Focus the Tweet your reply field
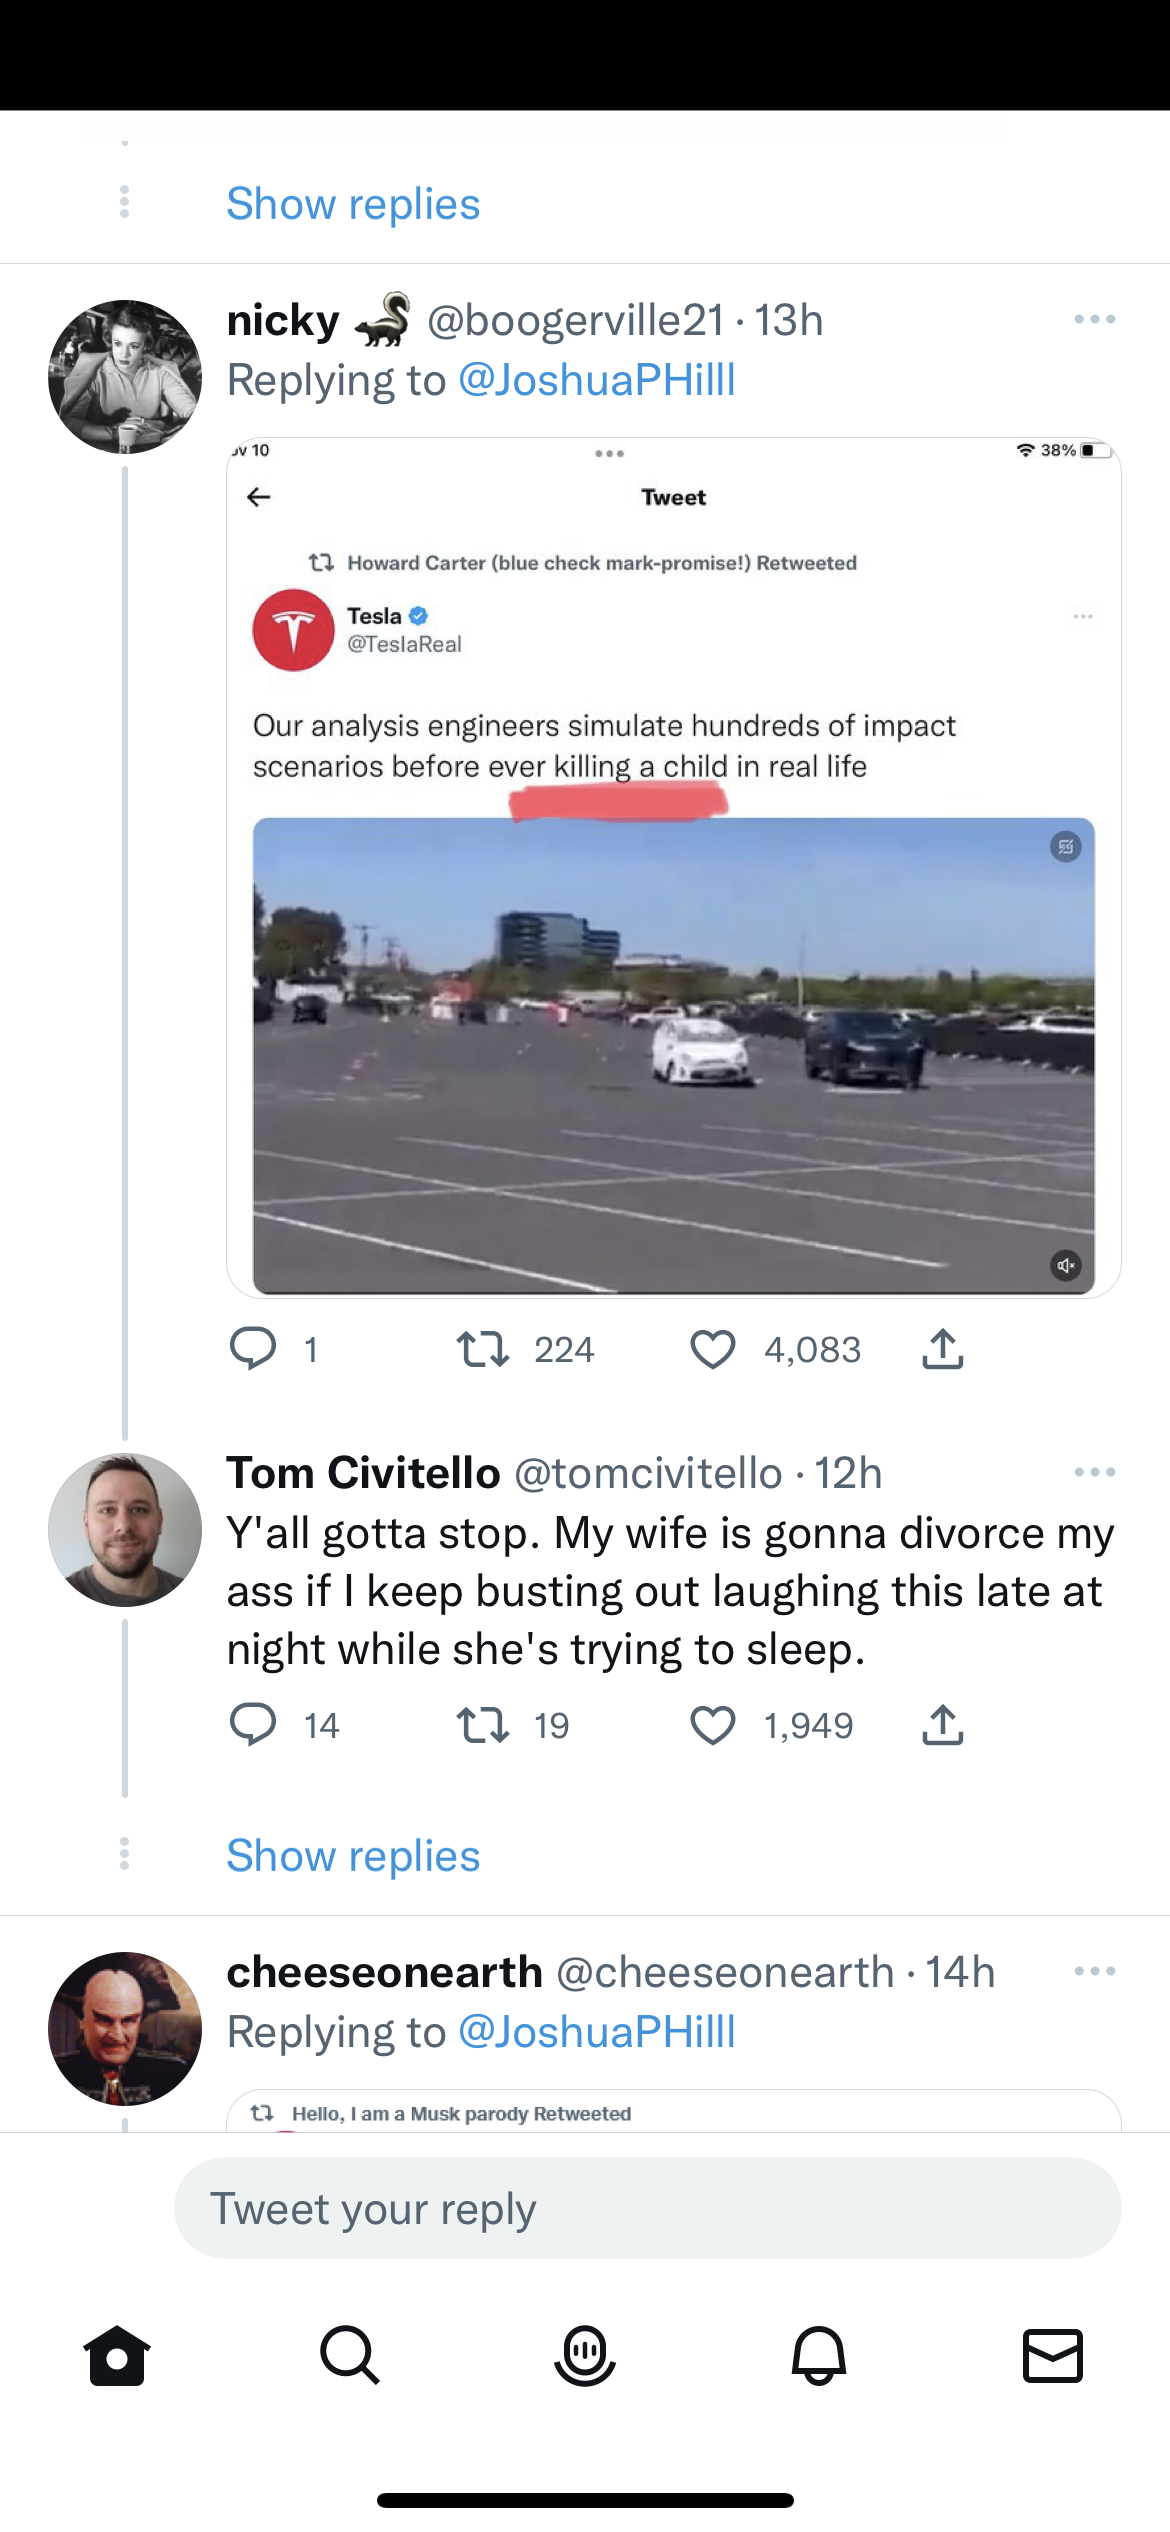 click(647, 2208)
